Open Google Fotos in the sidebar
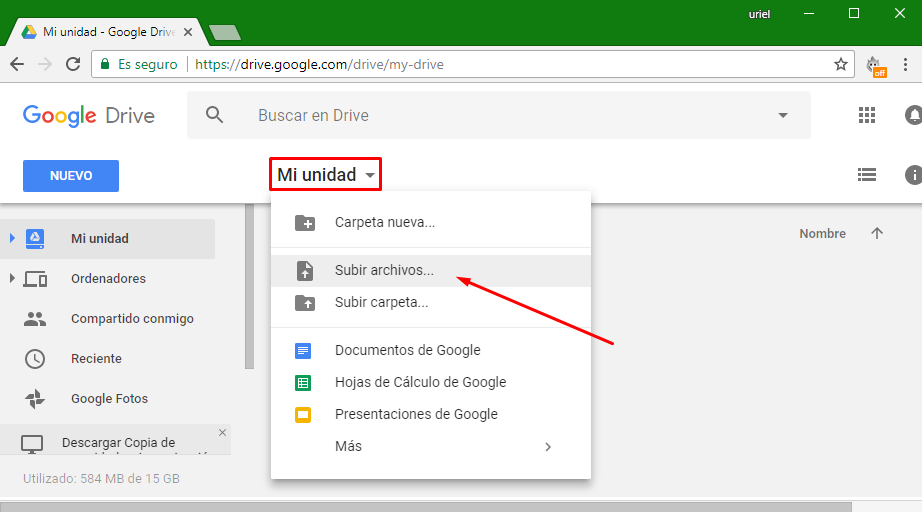 pyautogui.click(x=107, y=399)
